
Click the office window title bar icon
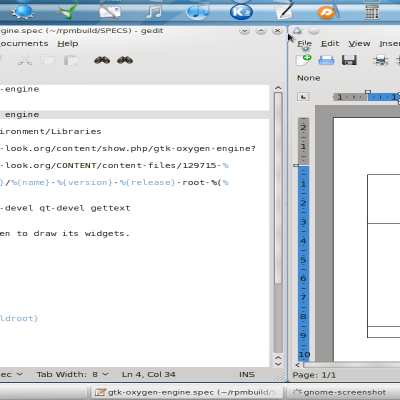(298, 31)
